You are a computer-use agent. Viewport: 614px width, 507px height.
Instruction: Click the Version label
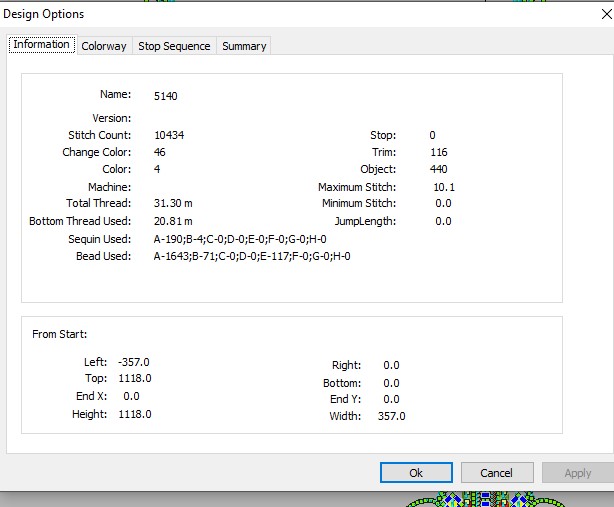coord(112,118)
